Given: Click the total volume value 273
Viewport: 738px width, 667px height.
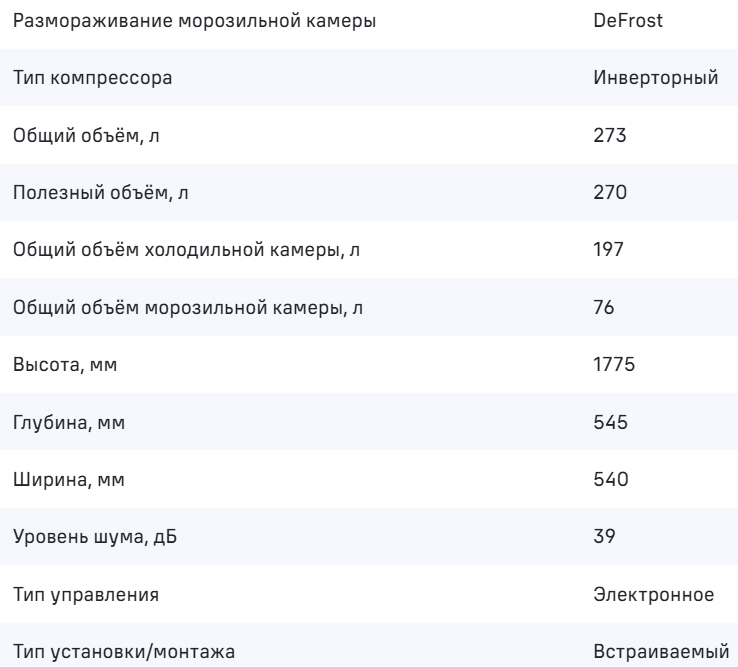Looking at the screenshot, I should point(609,136).
